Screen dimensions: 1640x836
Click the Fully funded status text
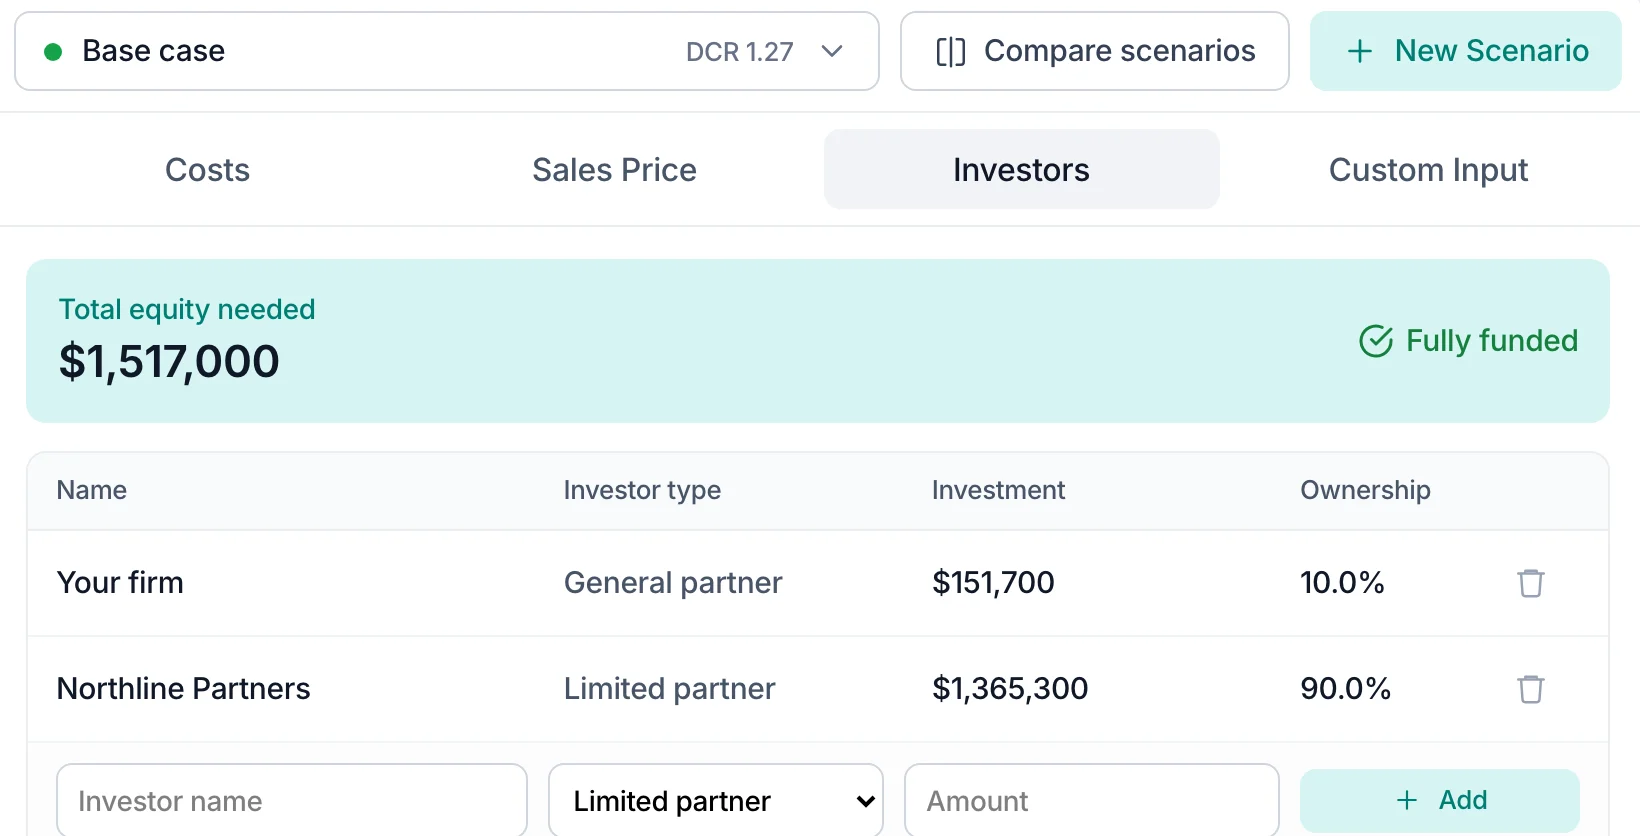[1492, 341]
